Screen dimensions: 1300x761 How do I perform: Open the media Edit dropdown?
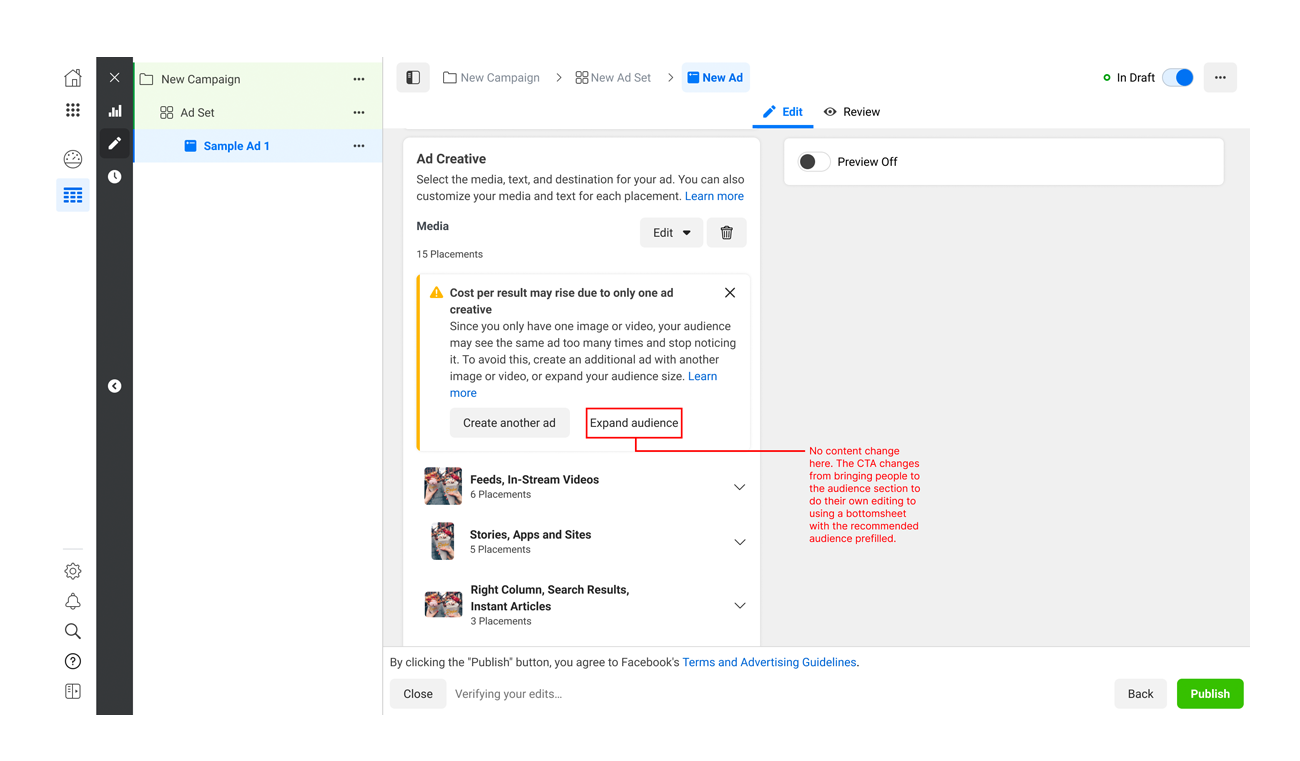pos(671,233)
